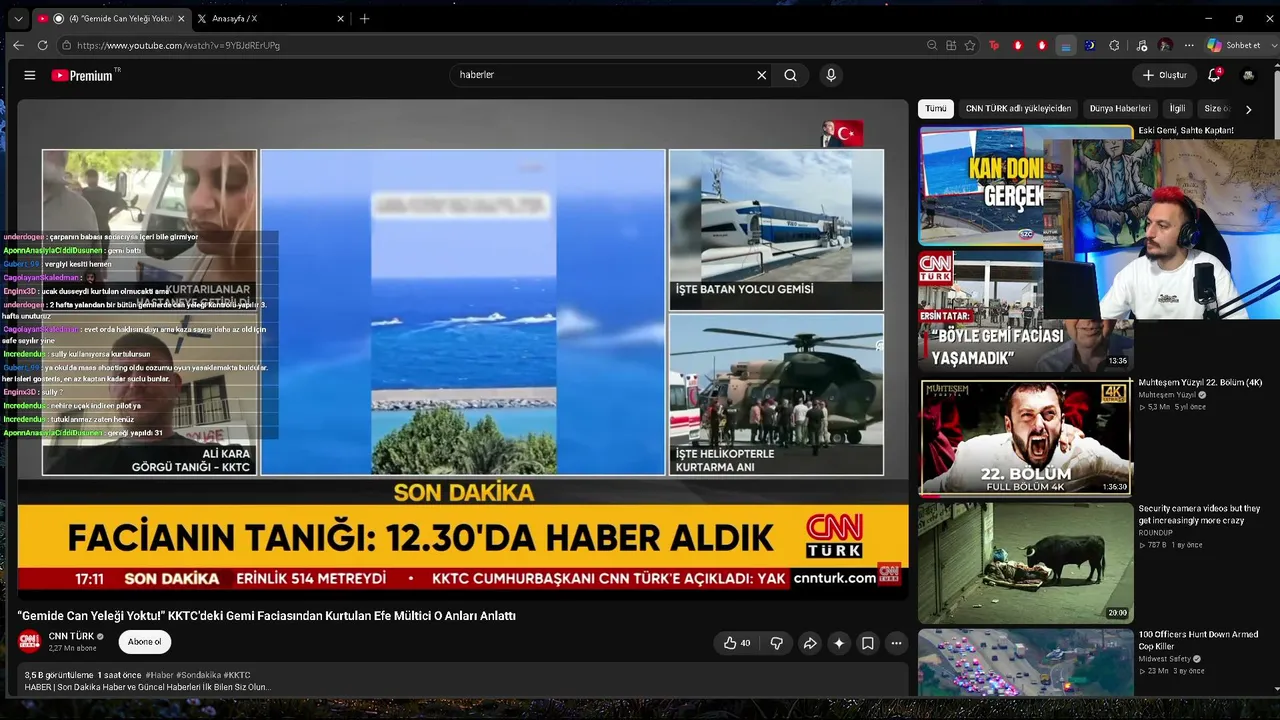Like the video with thumbs up
Viewport: 1280px width, 720px height.
pyautogui.click(x=737, y=643)
